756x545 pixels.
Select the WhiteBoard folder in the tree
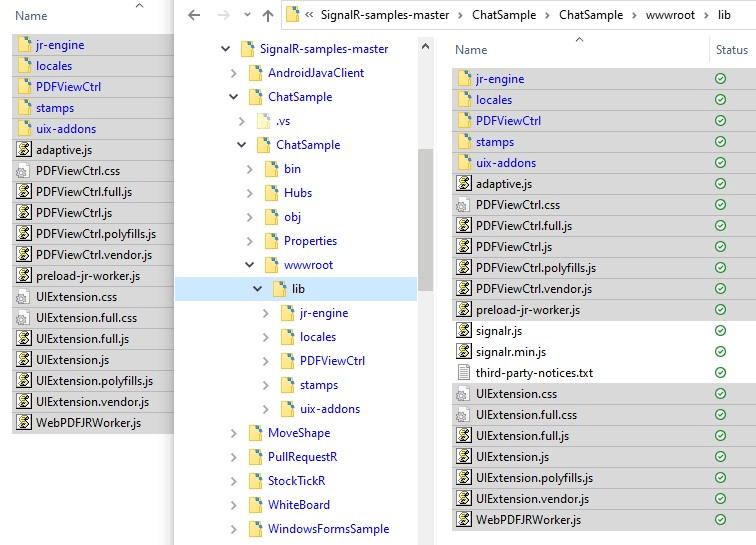299,505
